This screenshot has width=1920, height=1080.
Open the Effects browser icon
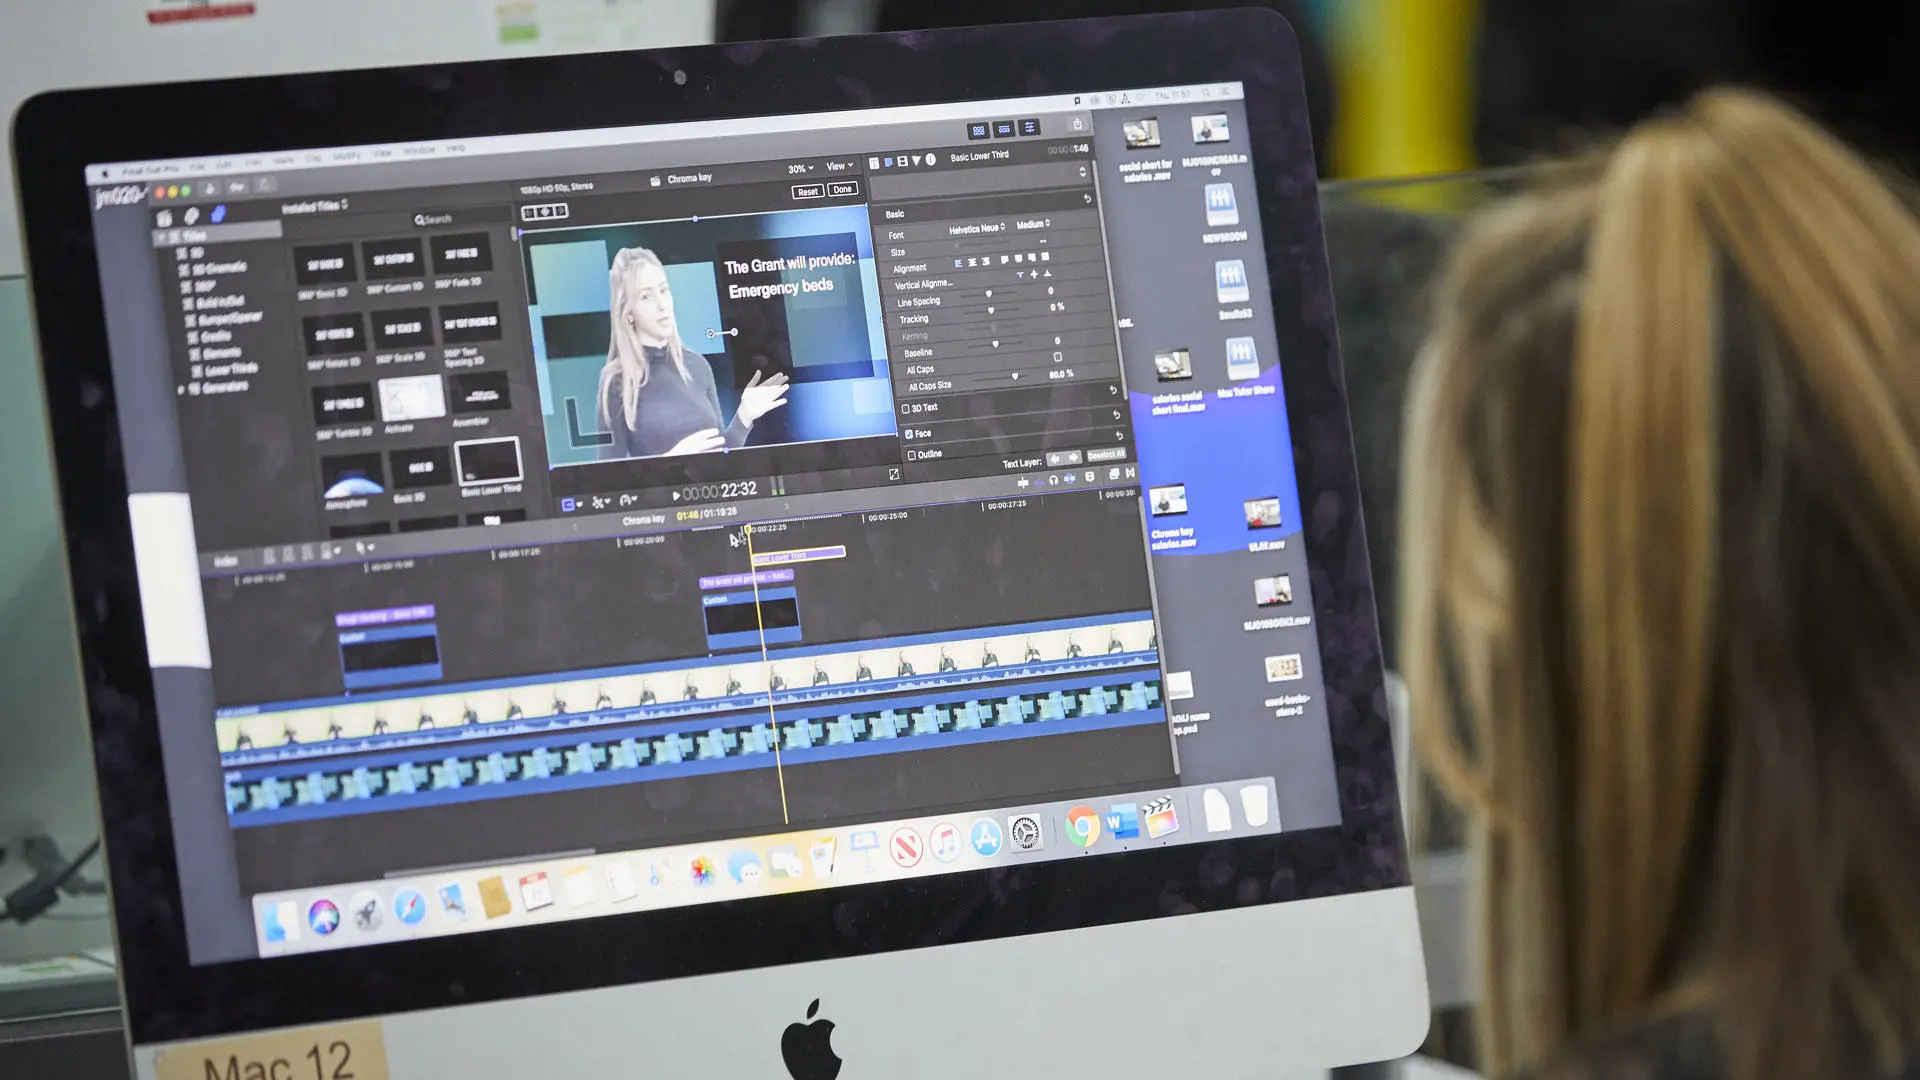point(1114,474)
